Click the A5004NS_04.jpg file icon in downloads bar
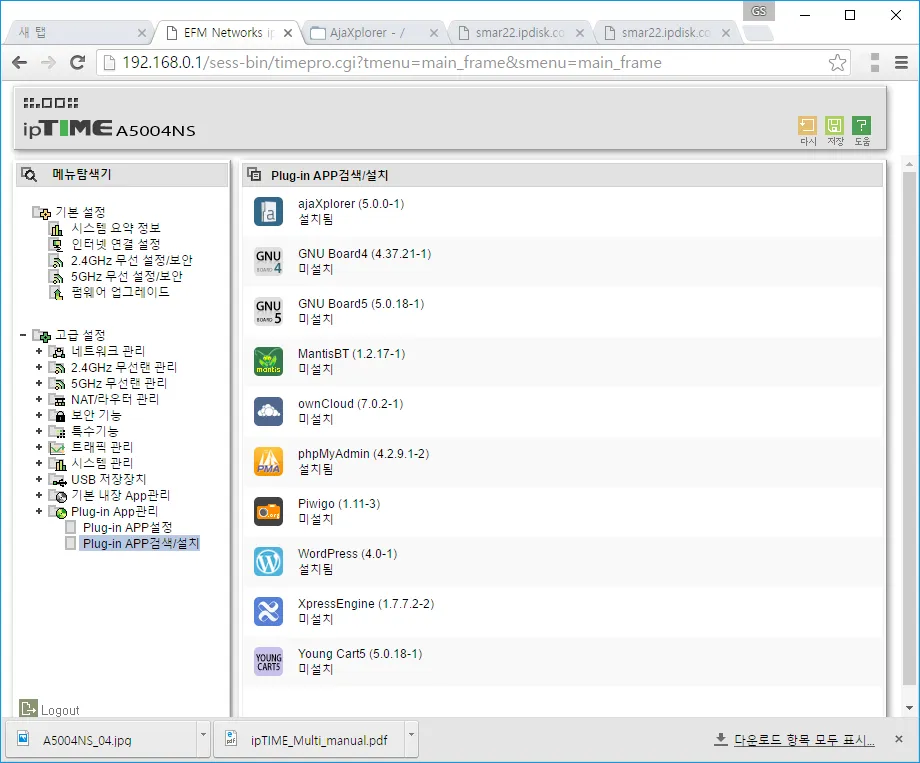The height and width of the screenshot is (763, 920). tap(23, 738)
